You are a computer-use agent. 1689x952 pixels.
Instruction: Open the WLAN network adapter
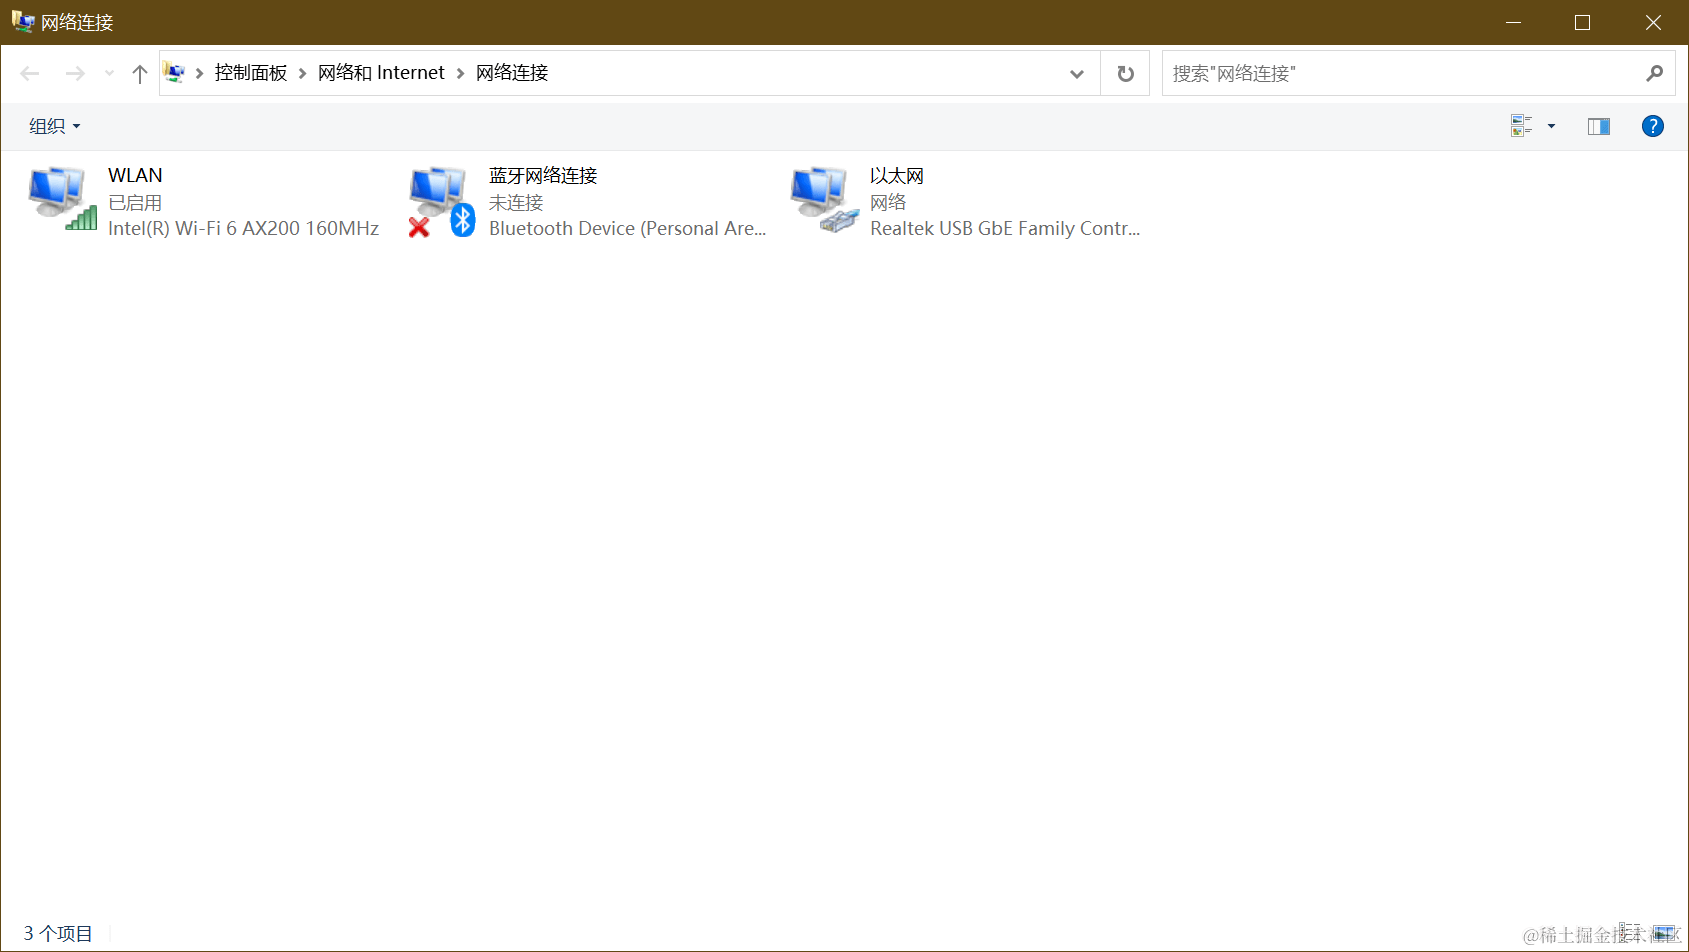[135, 175]
